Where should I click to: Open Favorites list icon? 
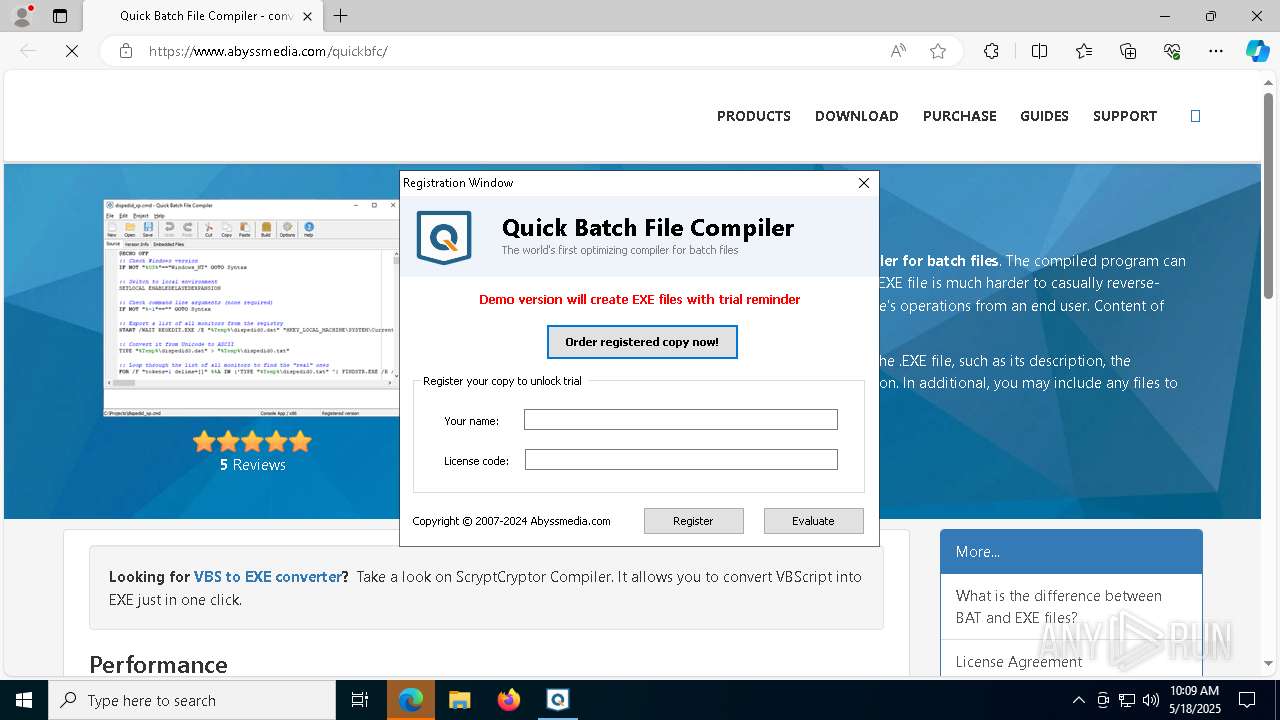pos(1084,51)
